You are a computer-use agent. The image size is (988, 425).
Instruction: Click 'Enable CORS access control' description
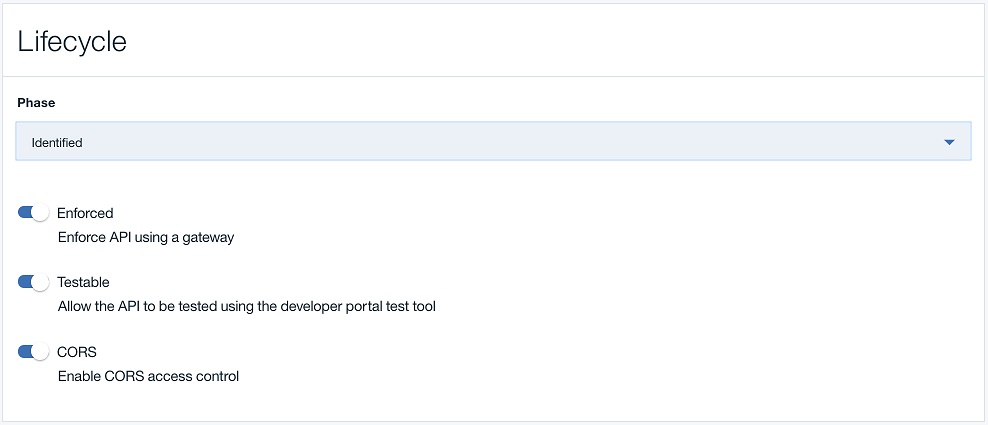click(148, 376)
